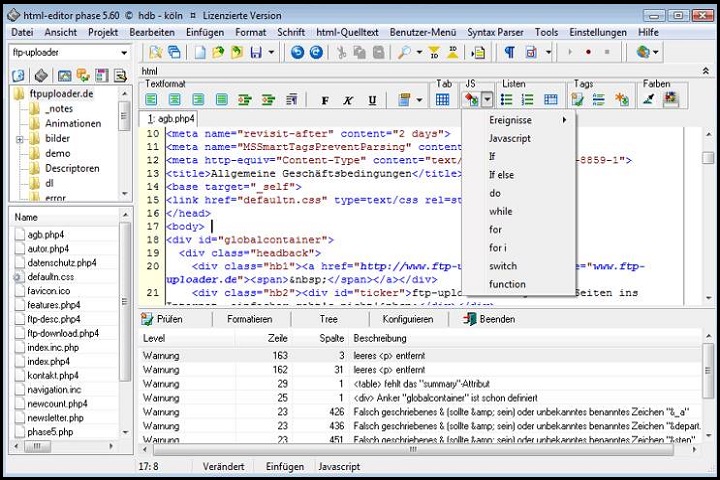Open the color palette icon under Farben

click(x=670, y=99)
